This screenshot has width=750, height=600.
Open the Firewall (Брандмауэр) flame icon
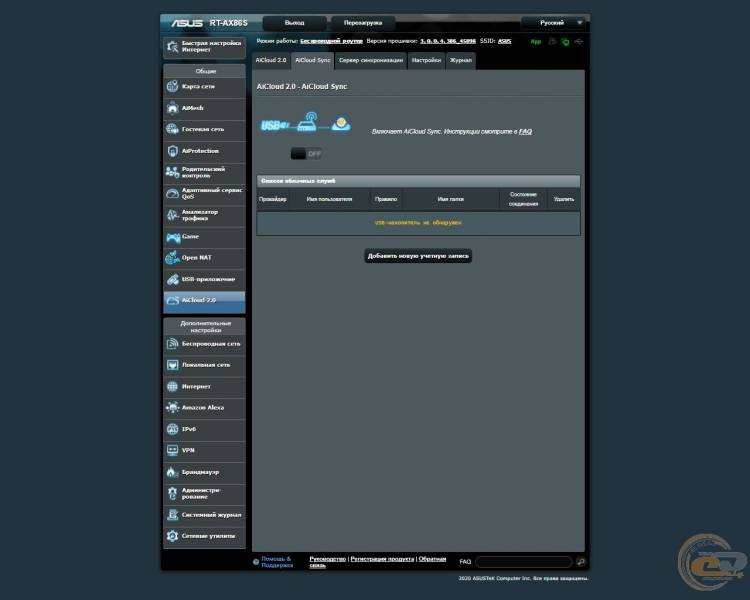point(172,472)
